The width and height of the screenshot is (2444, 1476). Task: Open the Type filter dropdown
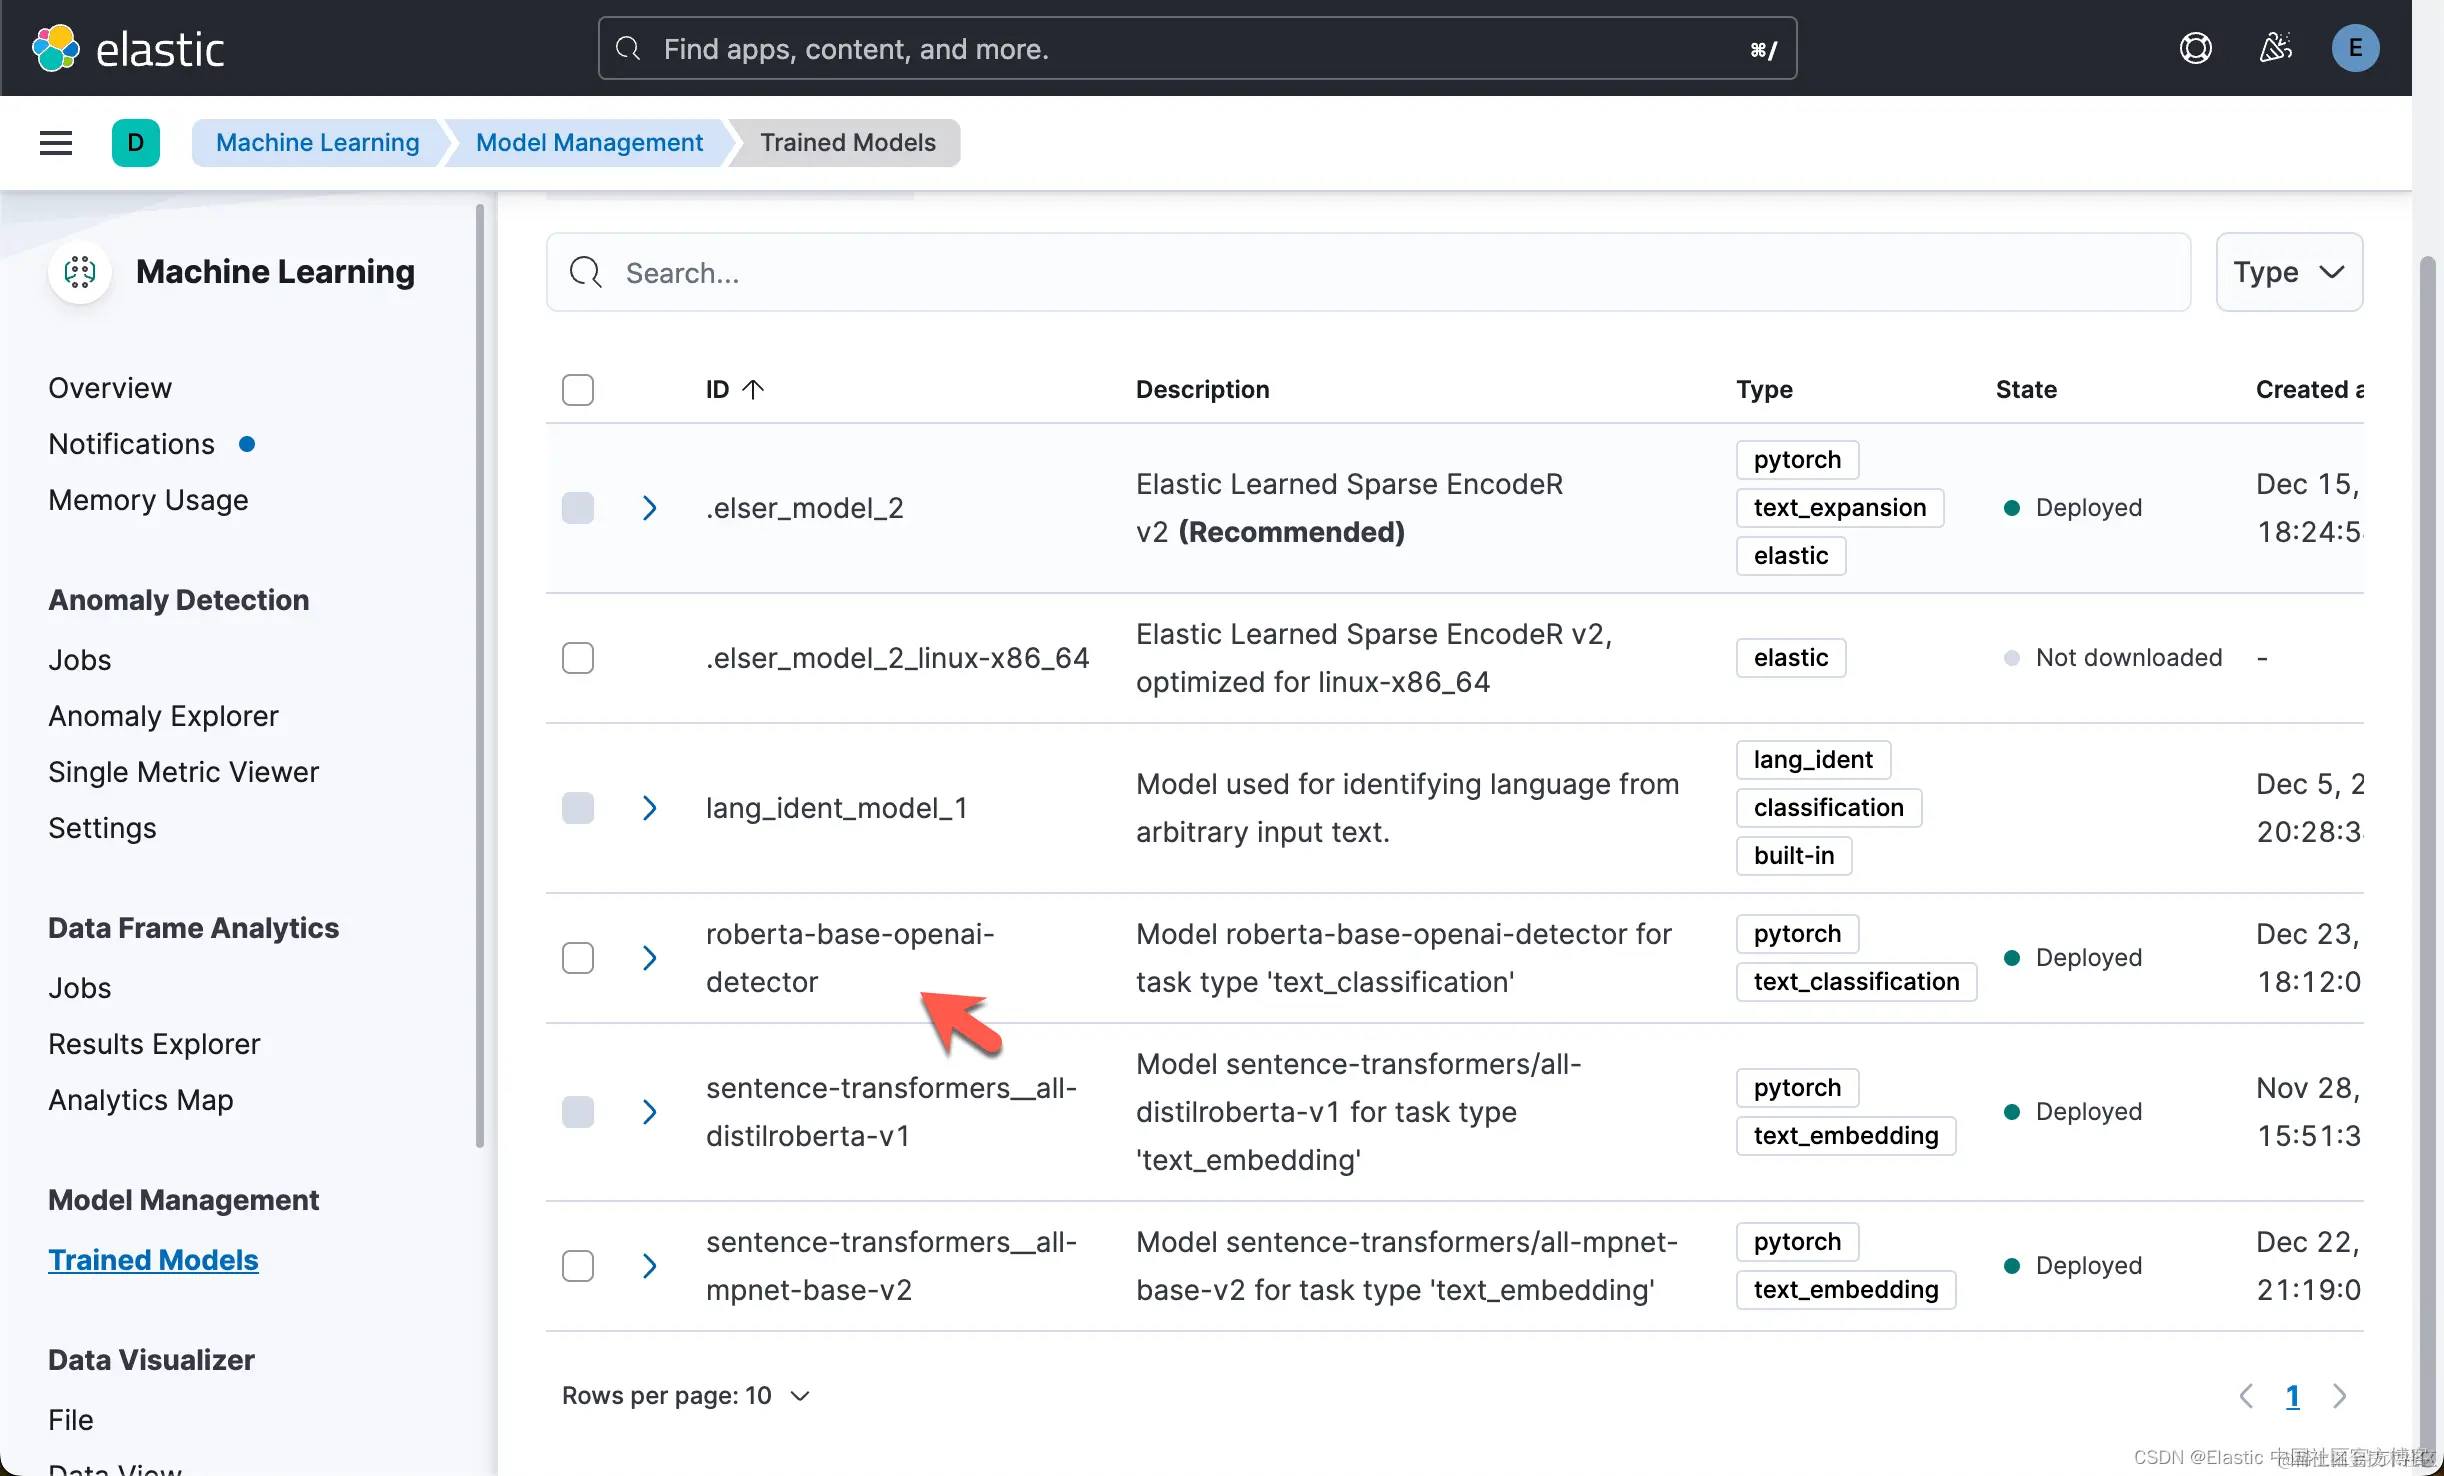2288,272
